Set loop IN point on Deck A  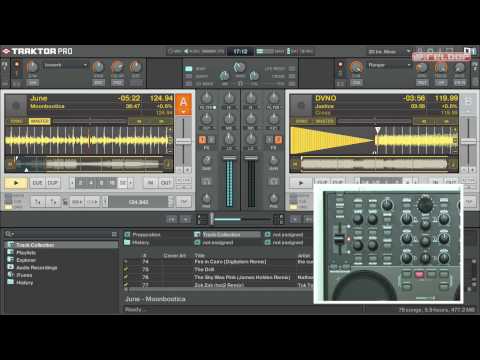click(x=150, y=183)
